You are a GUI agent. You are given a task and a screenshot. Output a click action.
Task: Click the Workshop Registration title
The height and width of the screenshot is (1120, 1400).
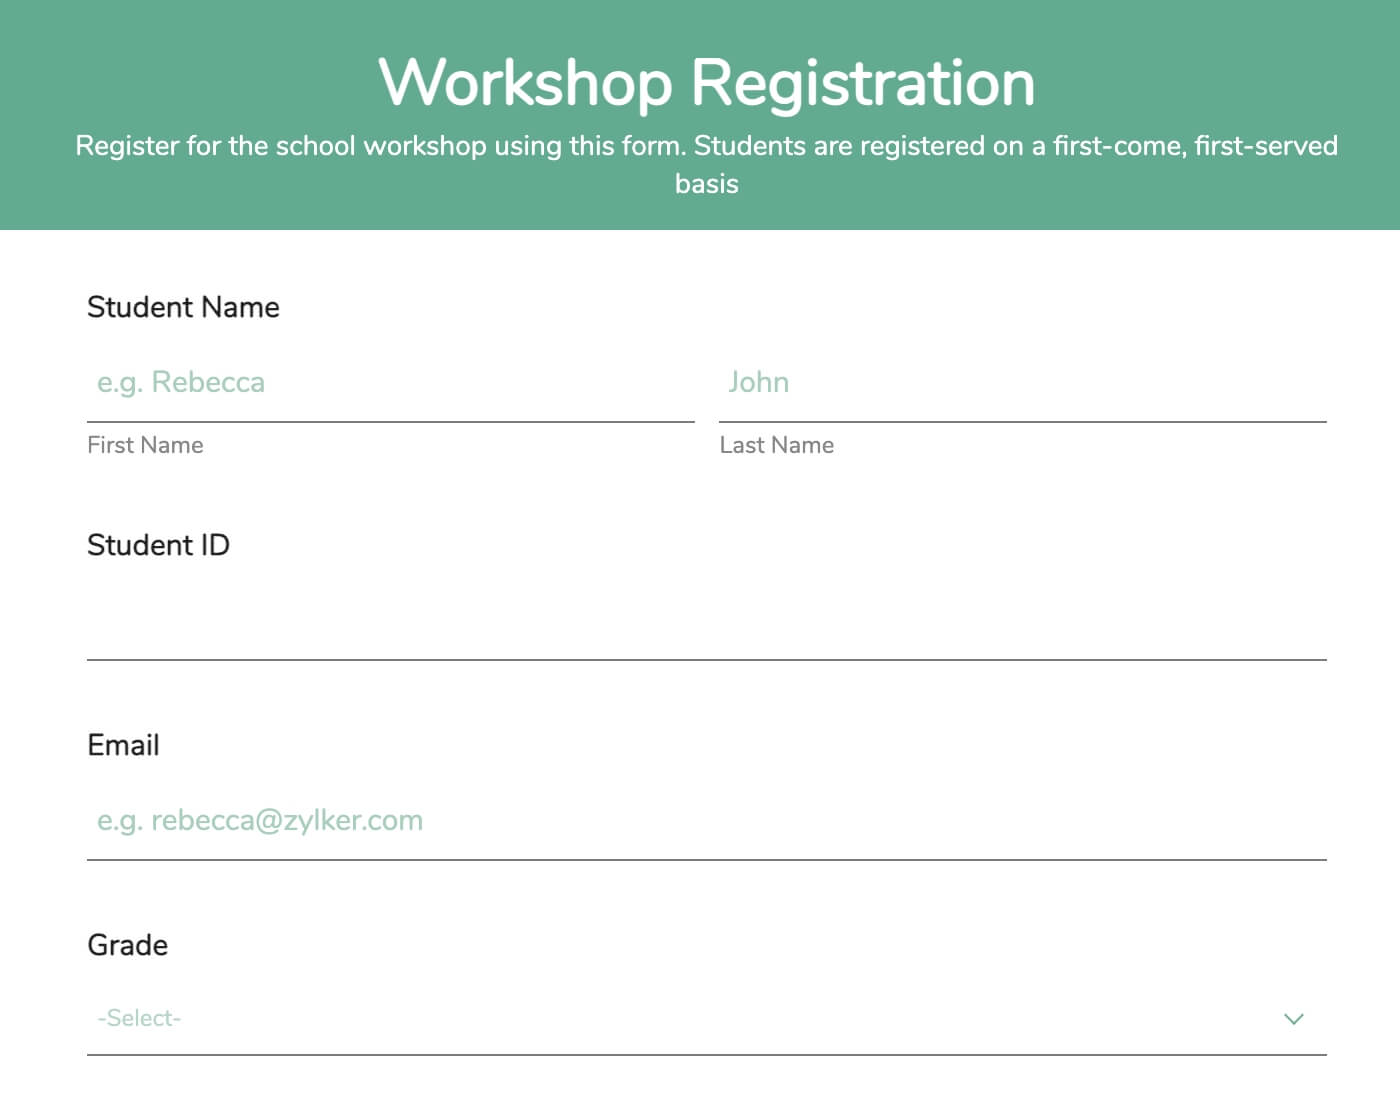[706, 83]
